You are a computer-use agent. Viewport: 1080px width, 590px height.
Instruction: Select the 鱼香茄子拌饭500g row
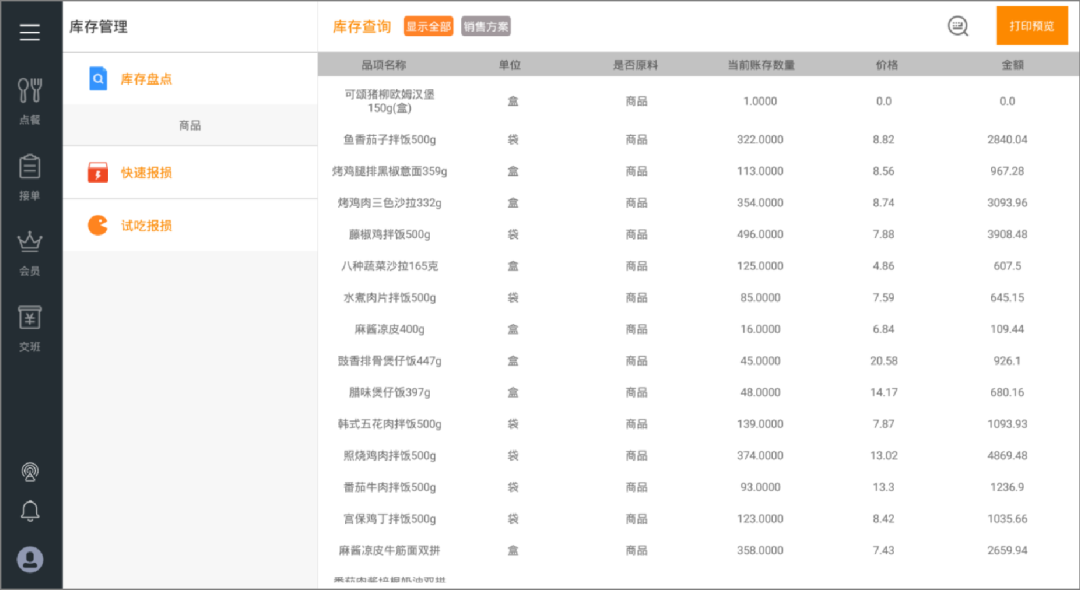(x=698, y=139)
